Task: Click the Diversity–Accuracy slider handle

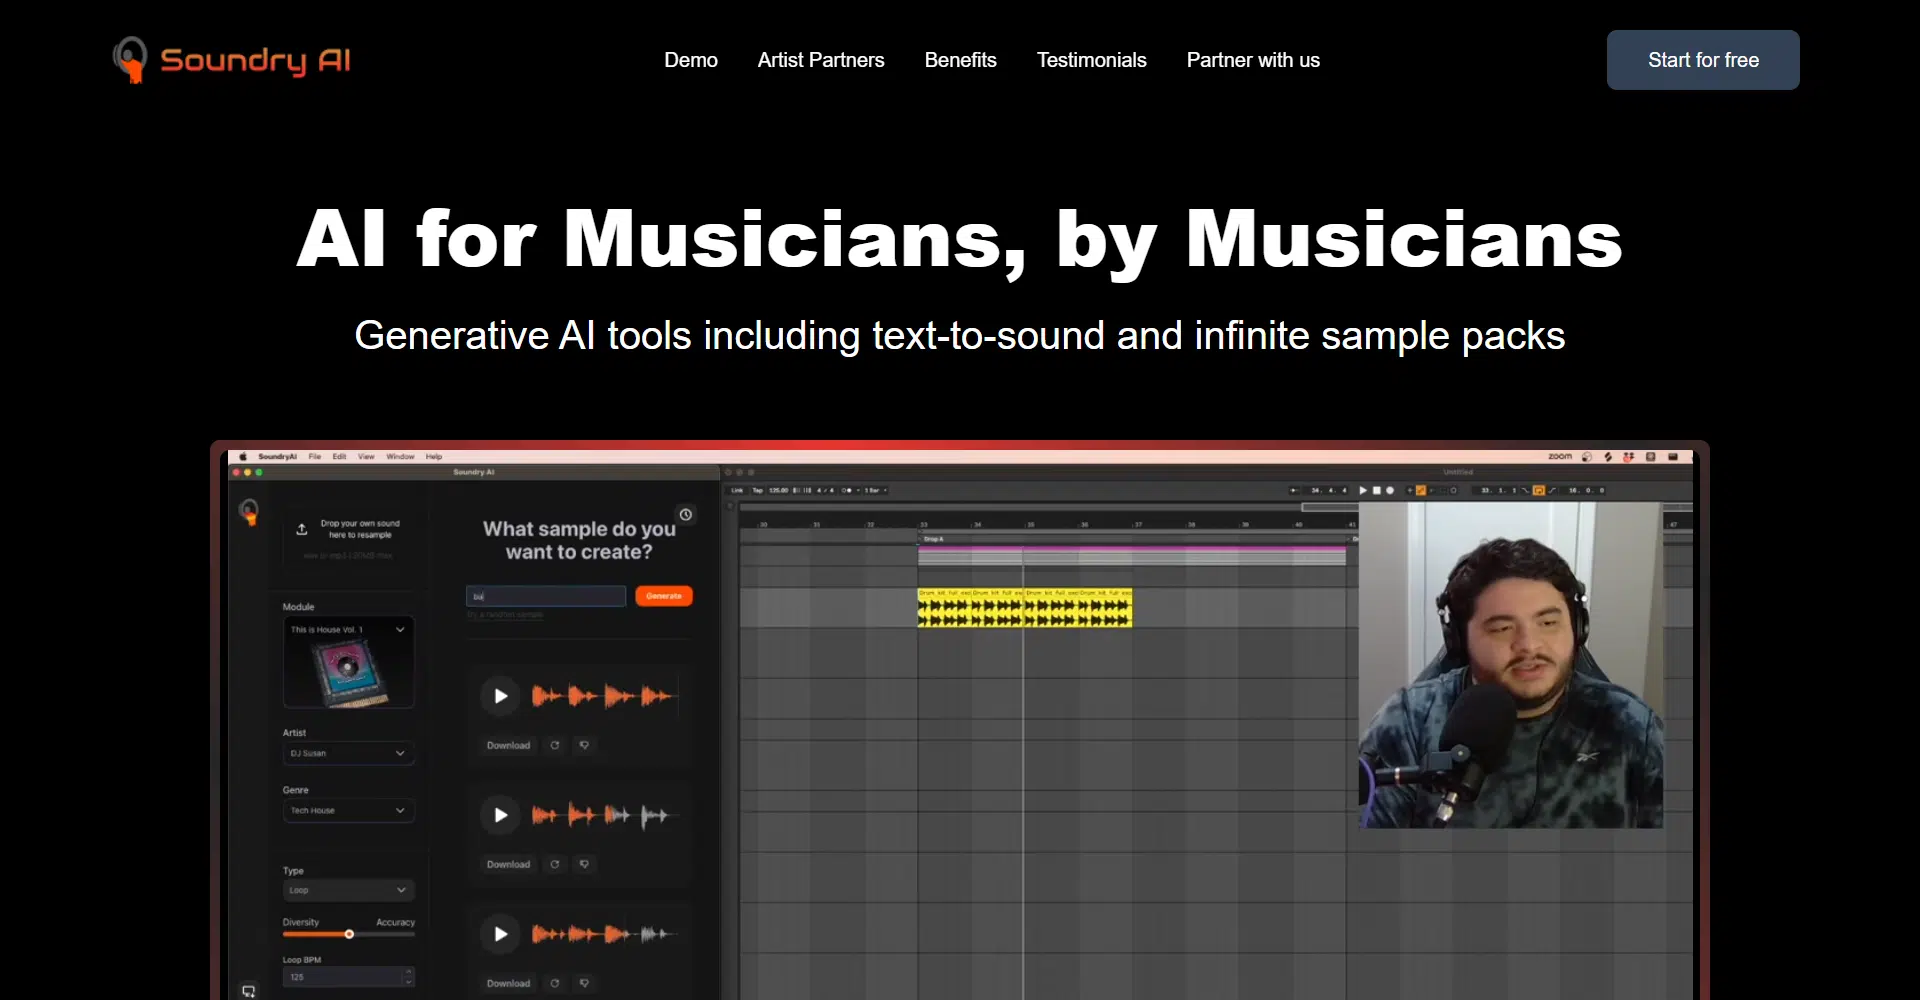Action: coord(349,934)
